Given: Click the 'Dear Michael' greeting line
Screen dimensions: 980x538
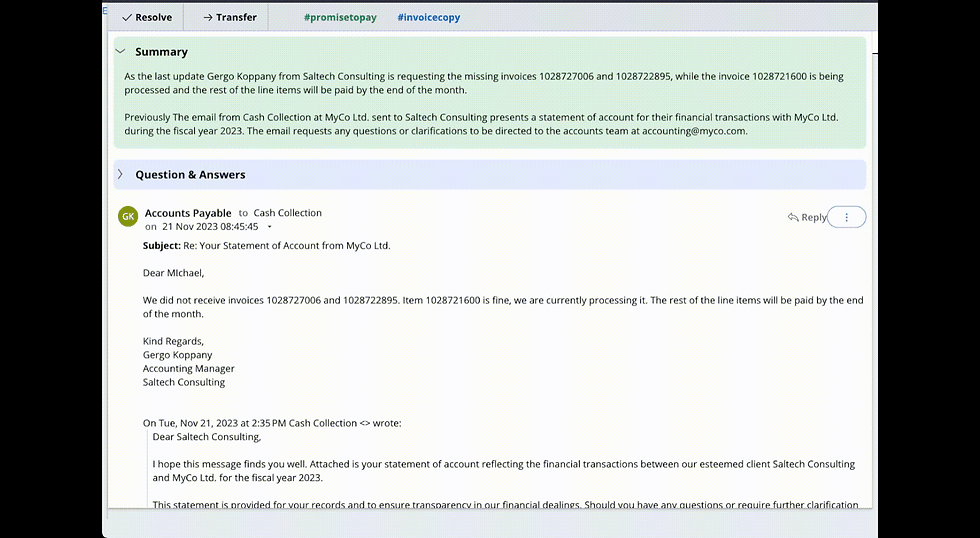Looking at the screenshot, I should [x=173, y=273].
